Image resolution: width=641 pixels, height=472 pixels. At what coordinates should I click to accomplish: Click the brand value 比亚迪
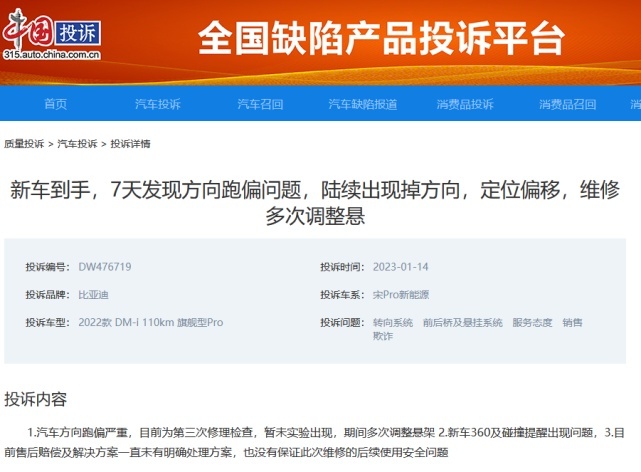[93, 295]
